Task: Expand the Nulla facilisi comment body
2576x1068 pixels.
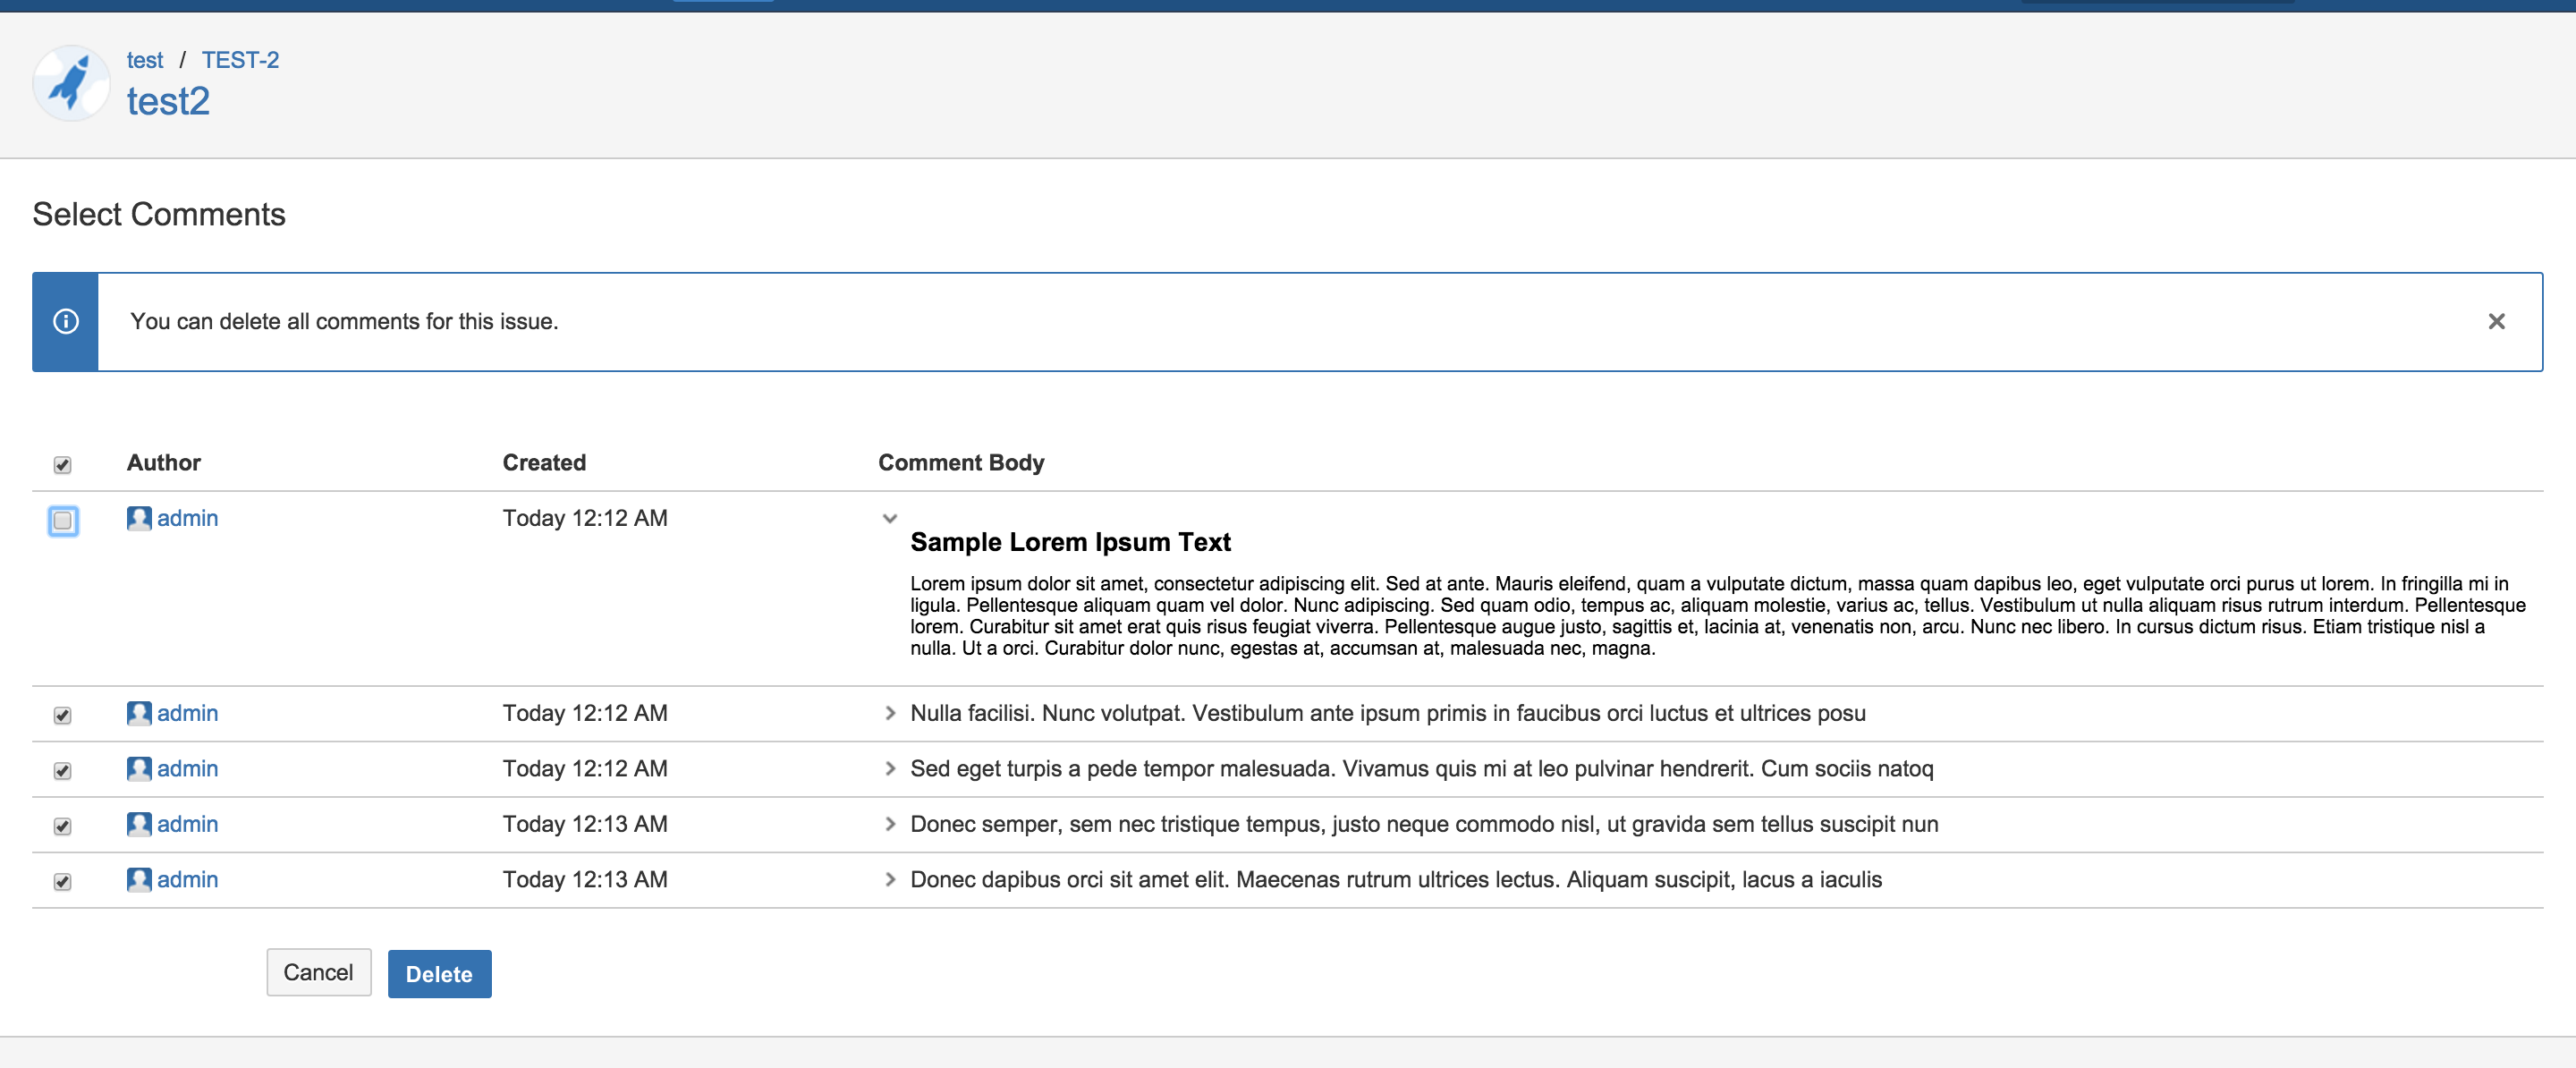Action: click(x=889, y=713)
